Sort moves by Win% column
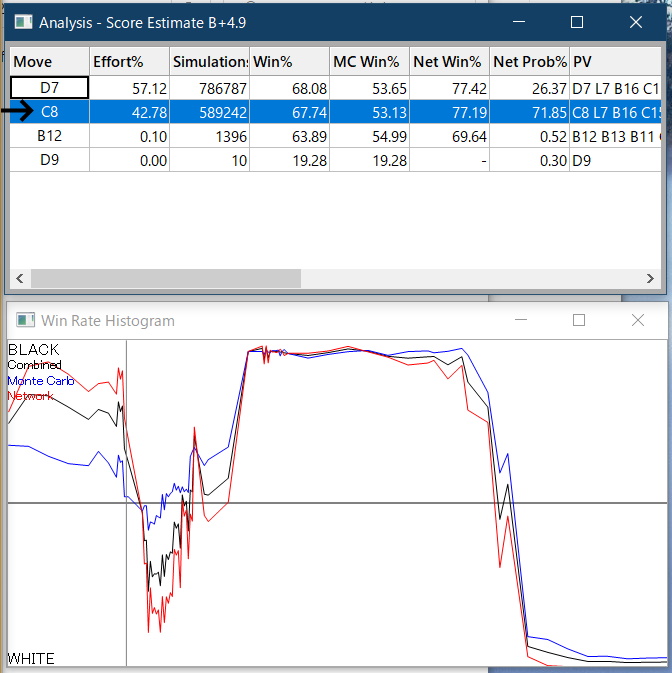 coord(289,62)
